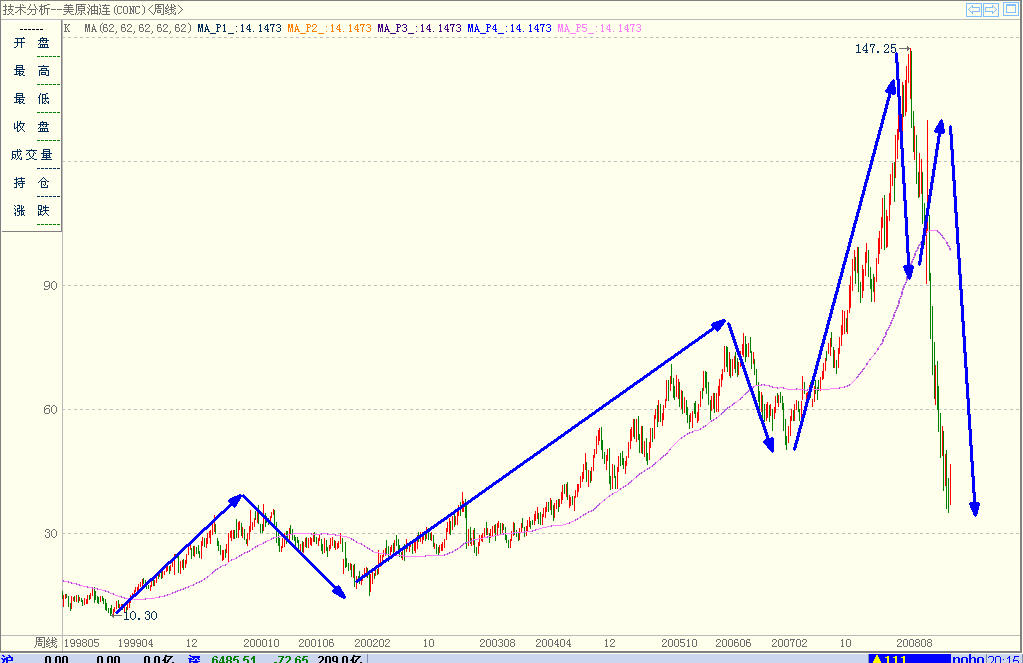Select the 最高 (high) field in the side panel
This screenshot has height=663, width=1023.
pos(31,71)
